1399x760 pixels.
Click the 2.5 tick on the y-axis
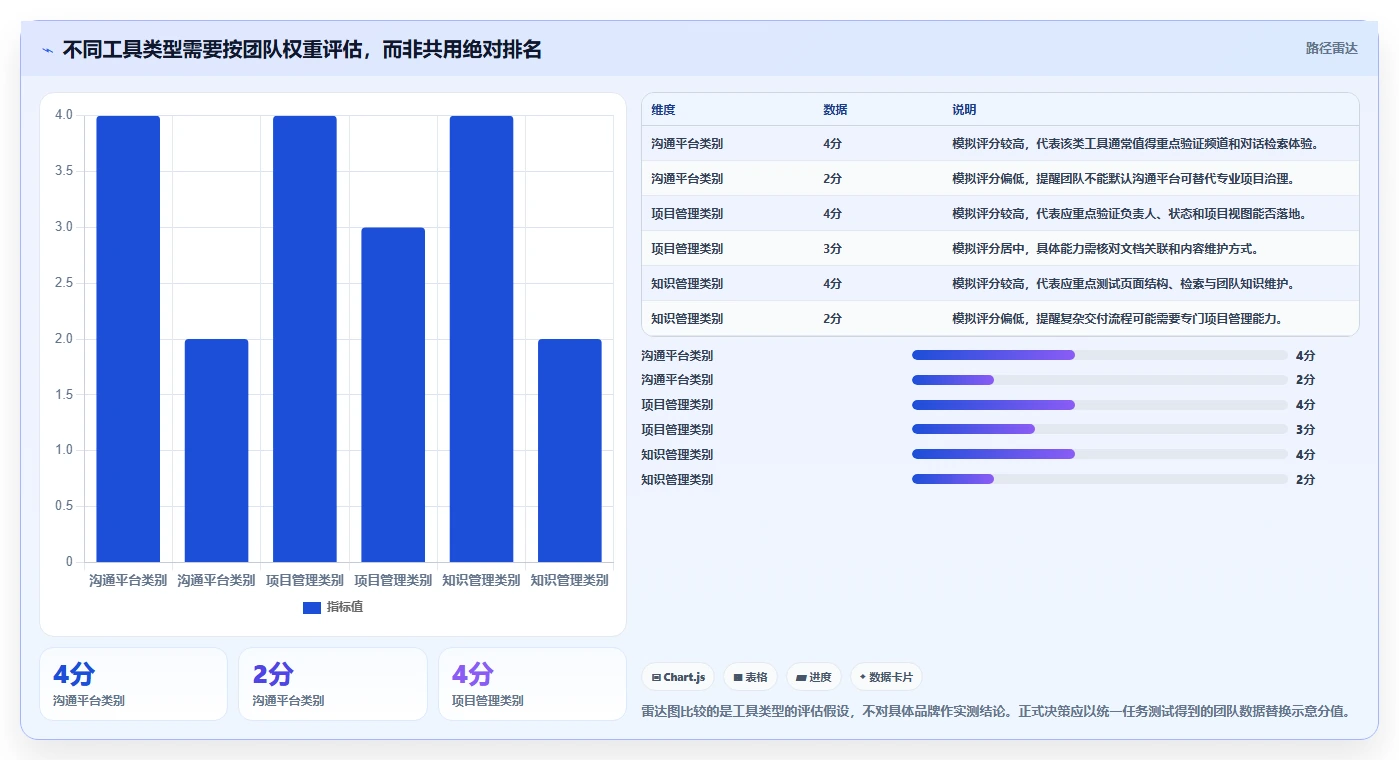(64, 283)
